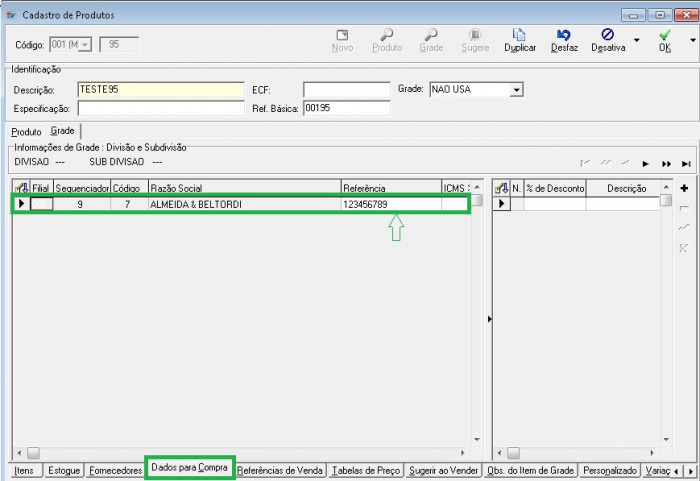Click the Filial cell in the ALMEIDA & BELTORDI row
Screen dimensions: 700x481
(41, 204)
